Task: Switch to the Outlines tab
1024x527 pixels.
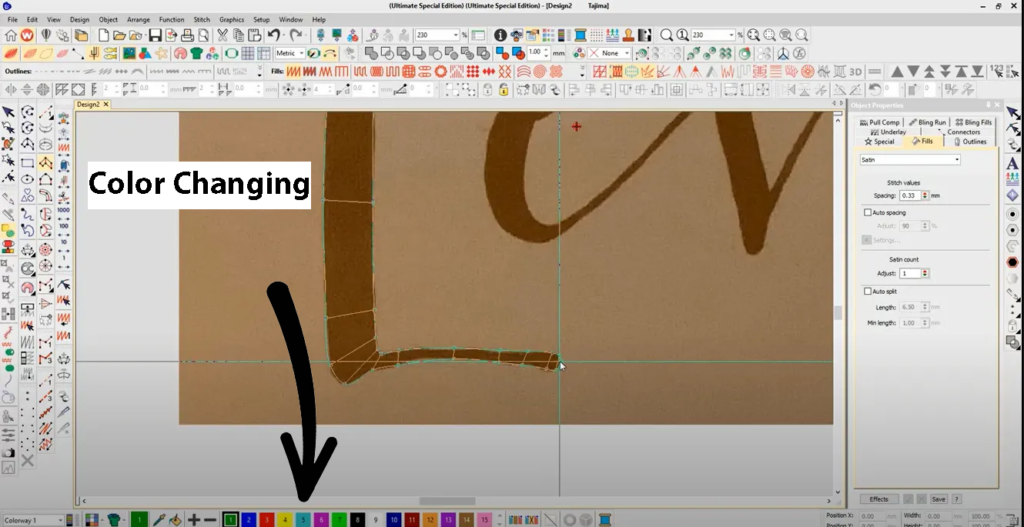Action: pos(970,141)
